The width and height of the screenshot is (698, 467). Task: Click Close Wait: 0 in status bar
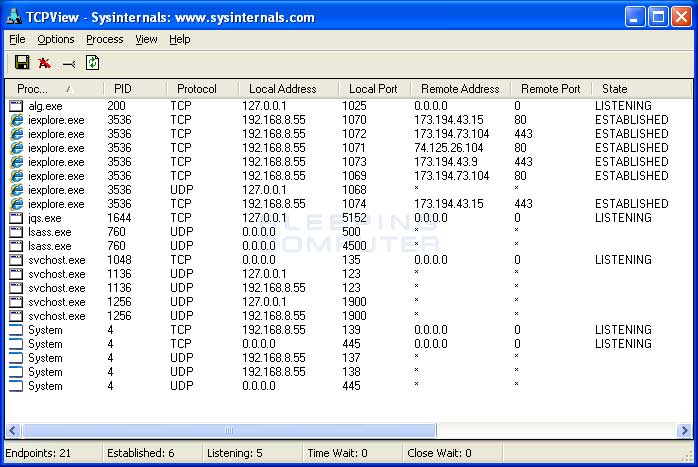[439, 453]
